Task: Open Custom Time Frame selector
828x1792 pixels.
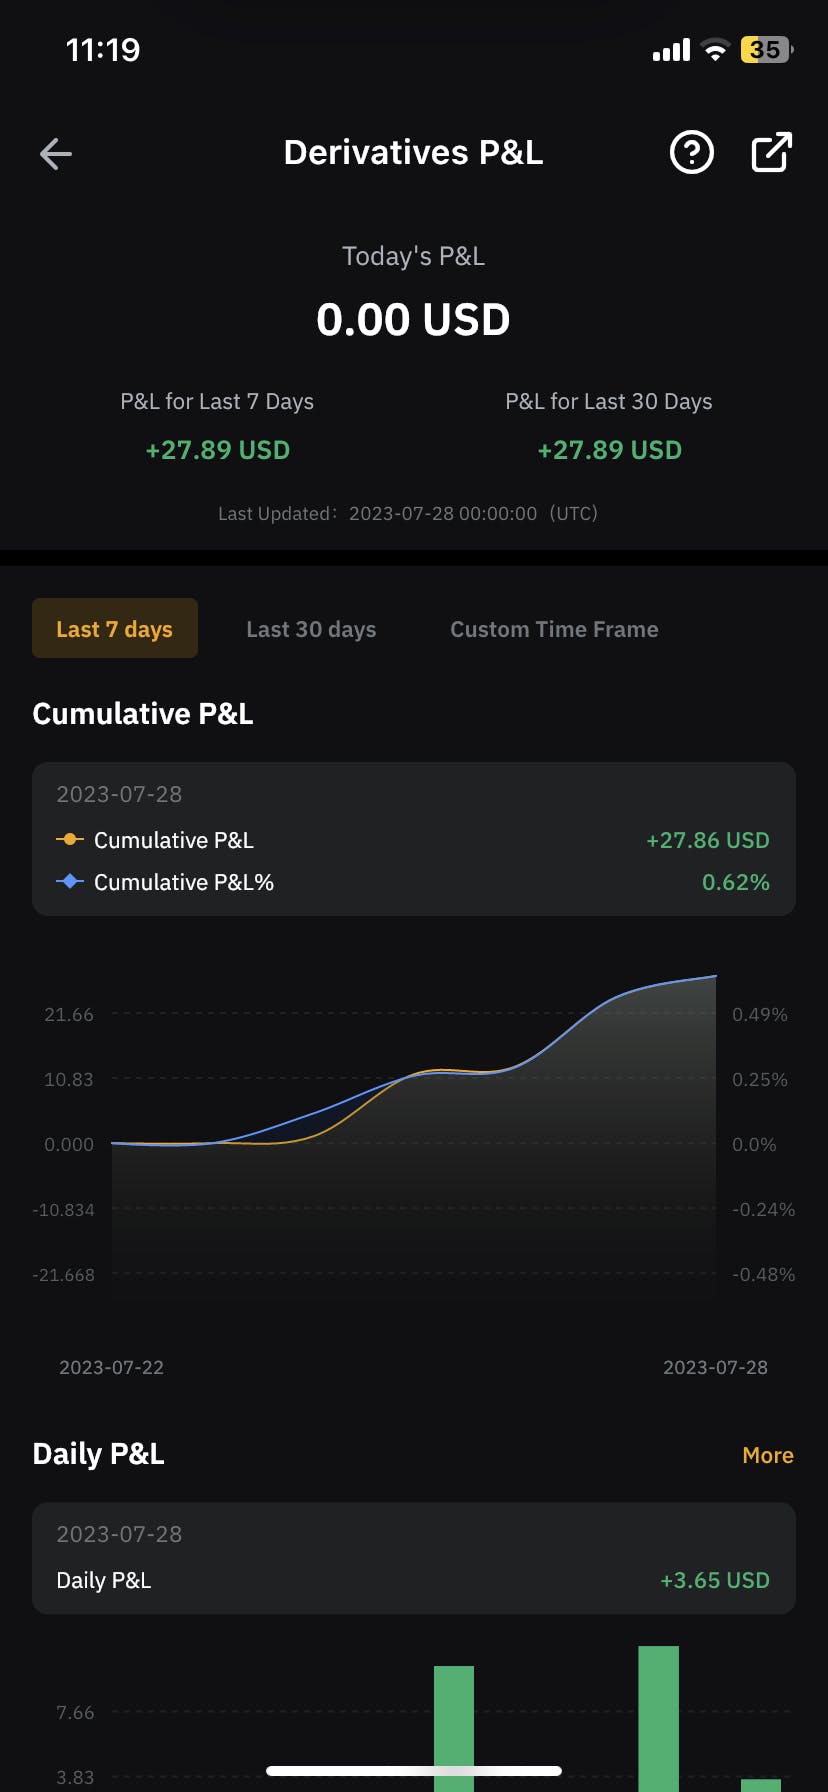Action: pyautogui.click(x=554, y=629)
